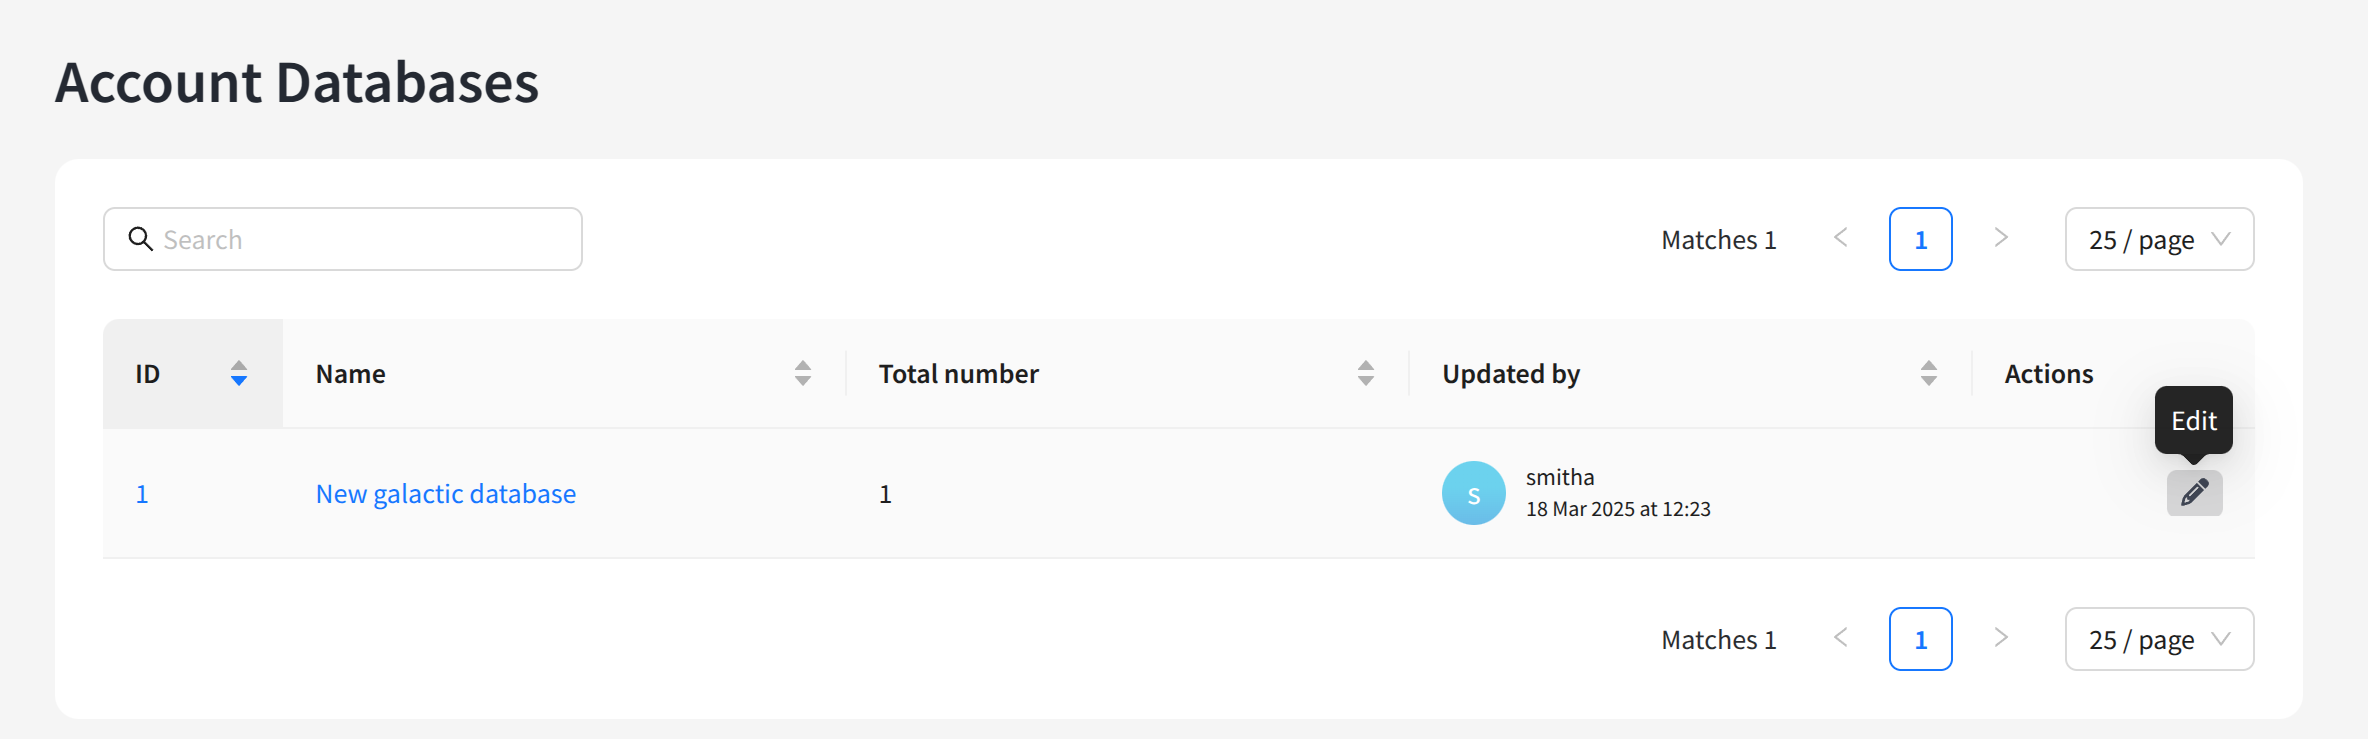The height and width of the screenshot is (739, 2368).
Task: Click the pencil Edit icon in Actions
Action: [x=2194, y=493]
